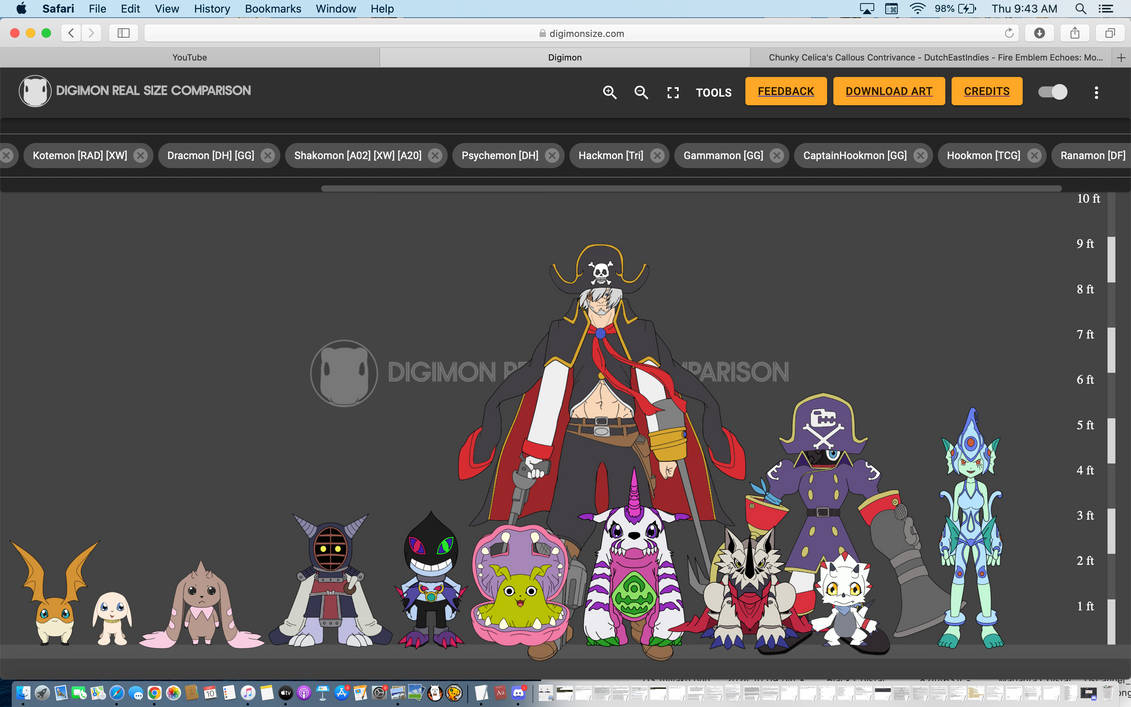Enter fullscreen comparison view
Viewport: 1131px width, 707px height.
[672, 92]
